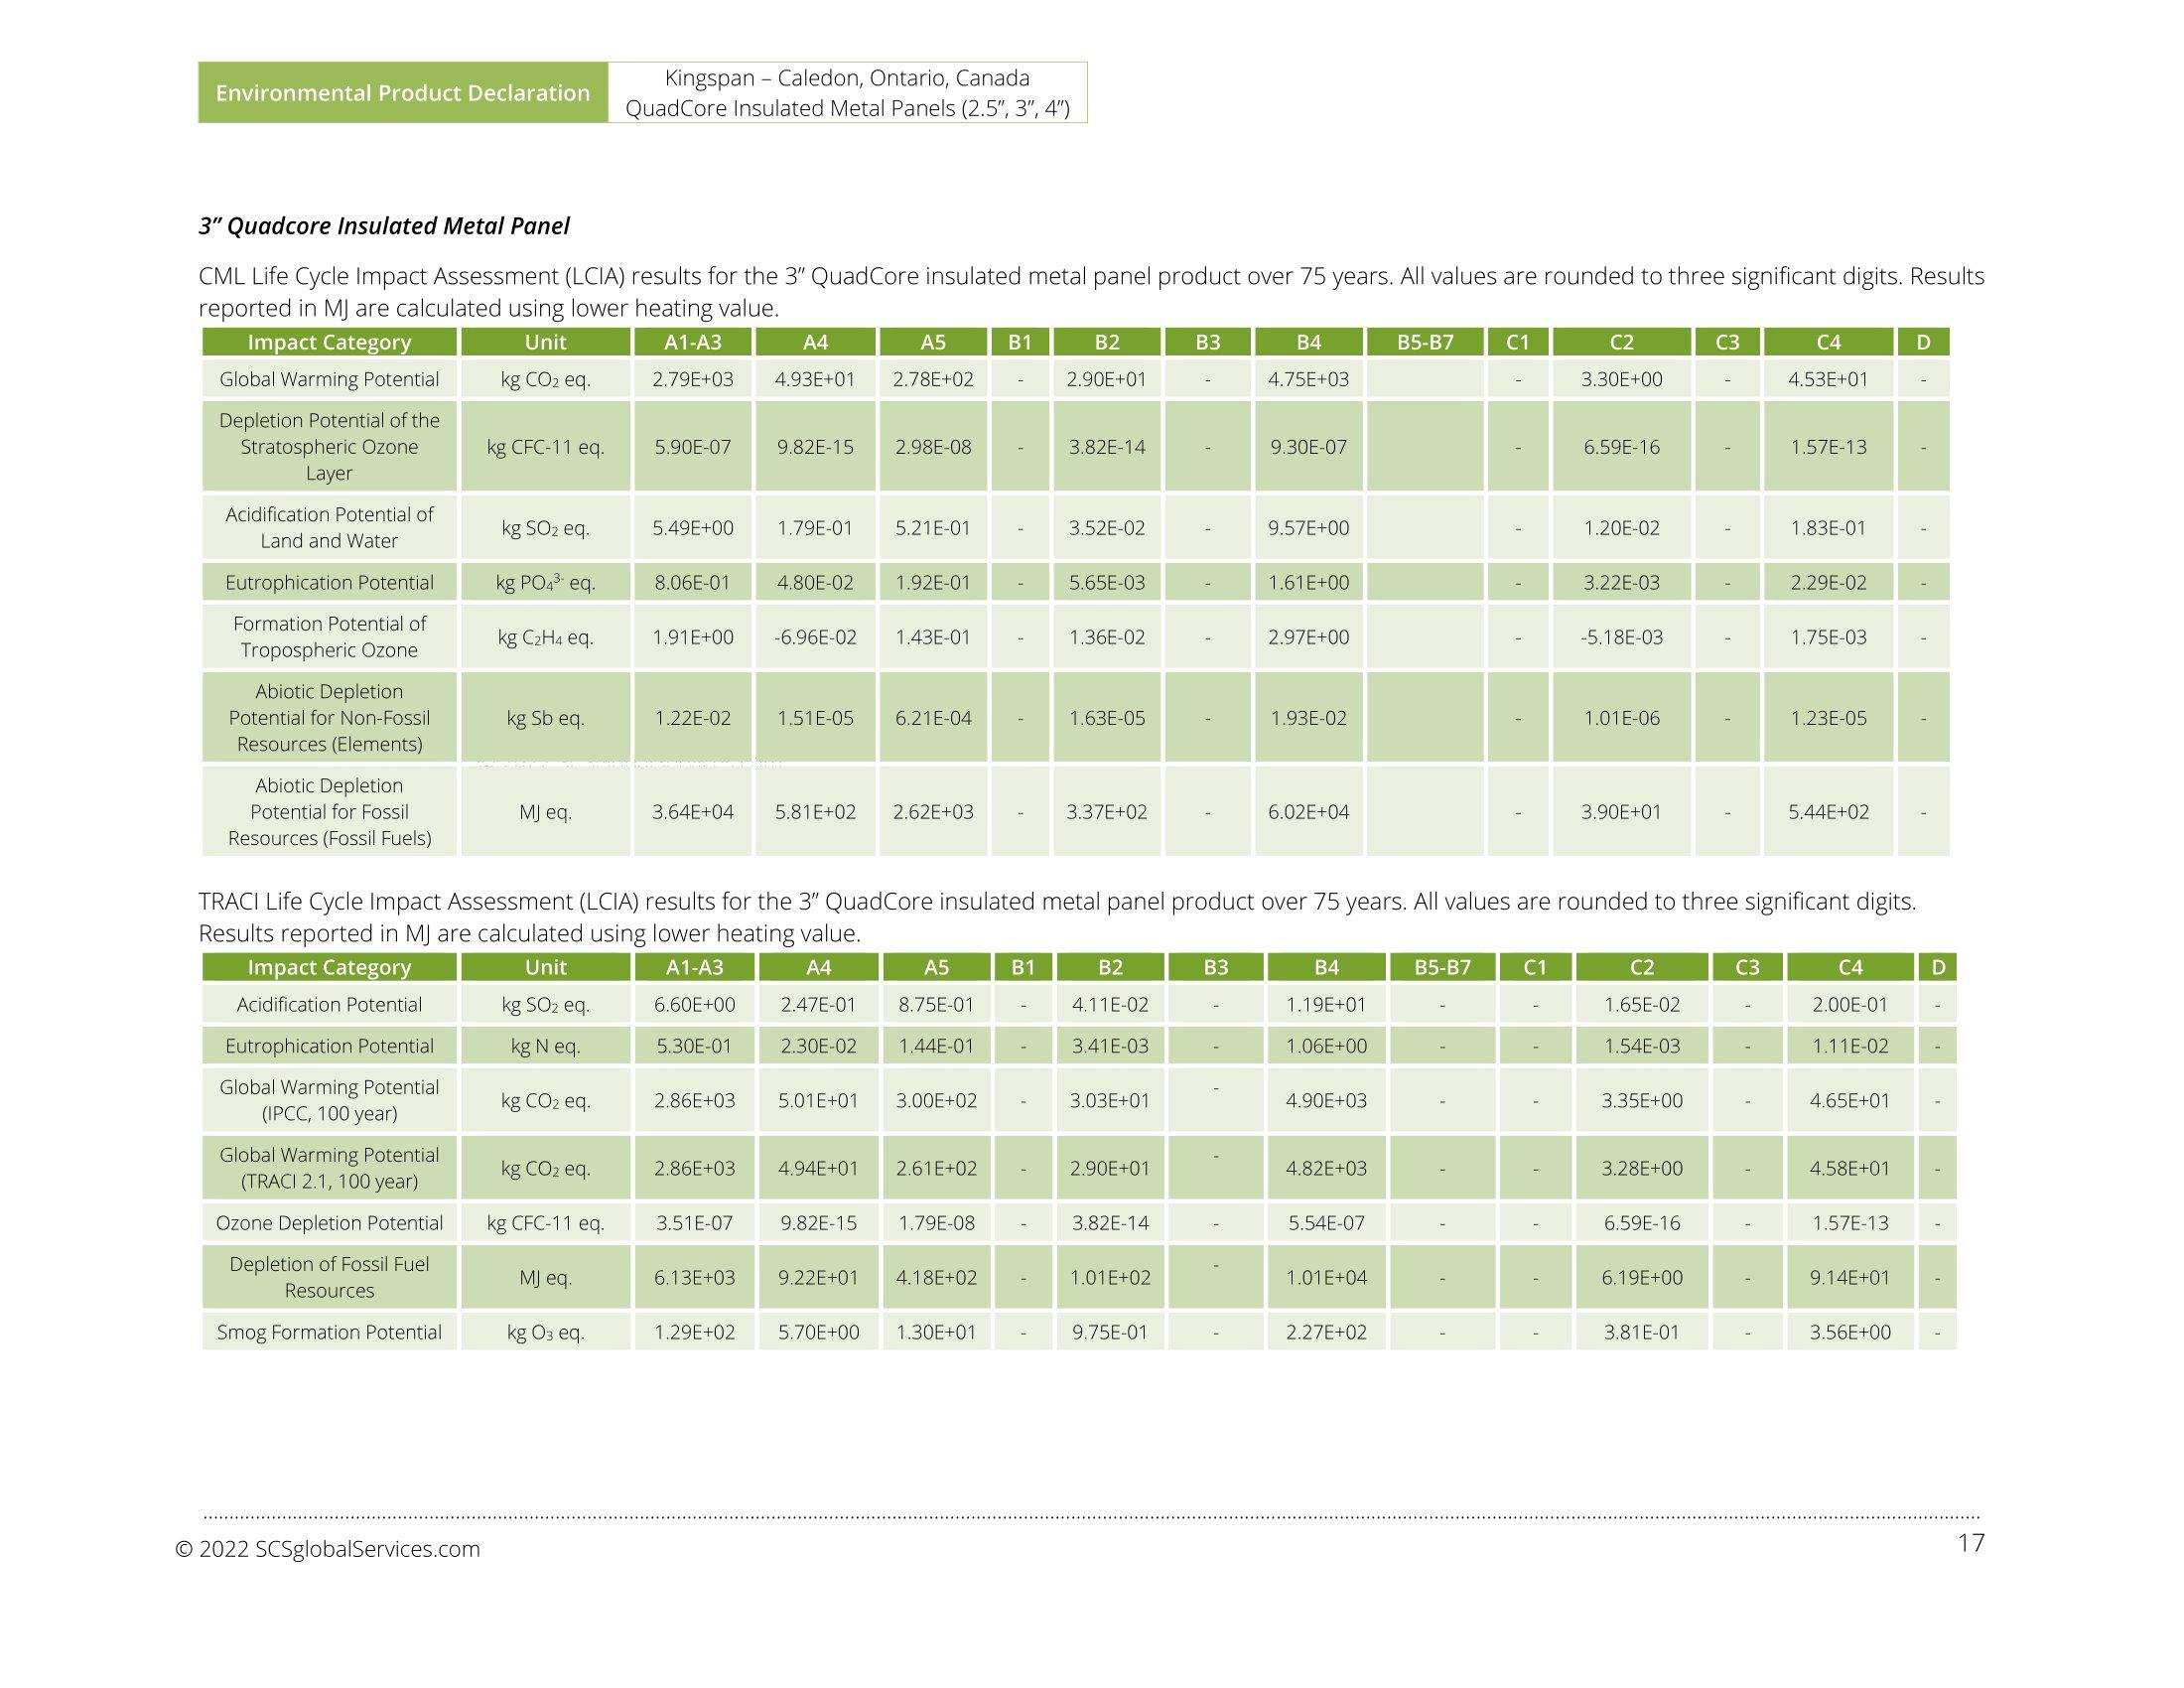Select Formation Potential of Tropospheric Ozone label
2184x1688 pixels.
(x=329, y=637)
